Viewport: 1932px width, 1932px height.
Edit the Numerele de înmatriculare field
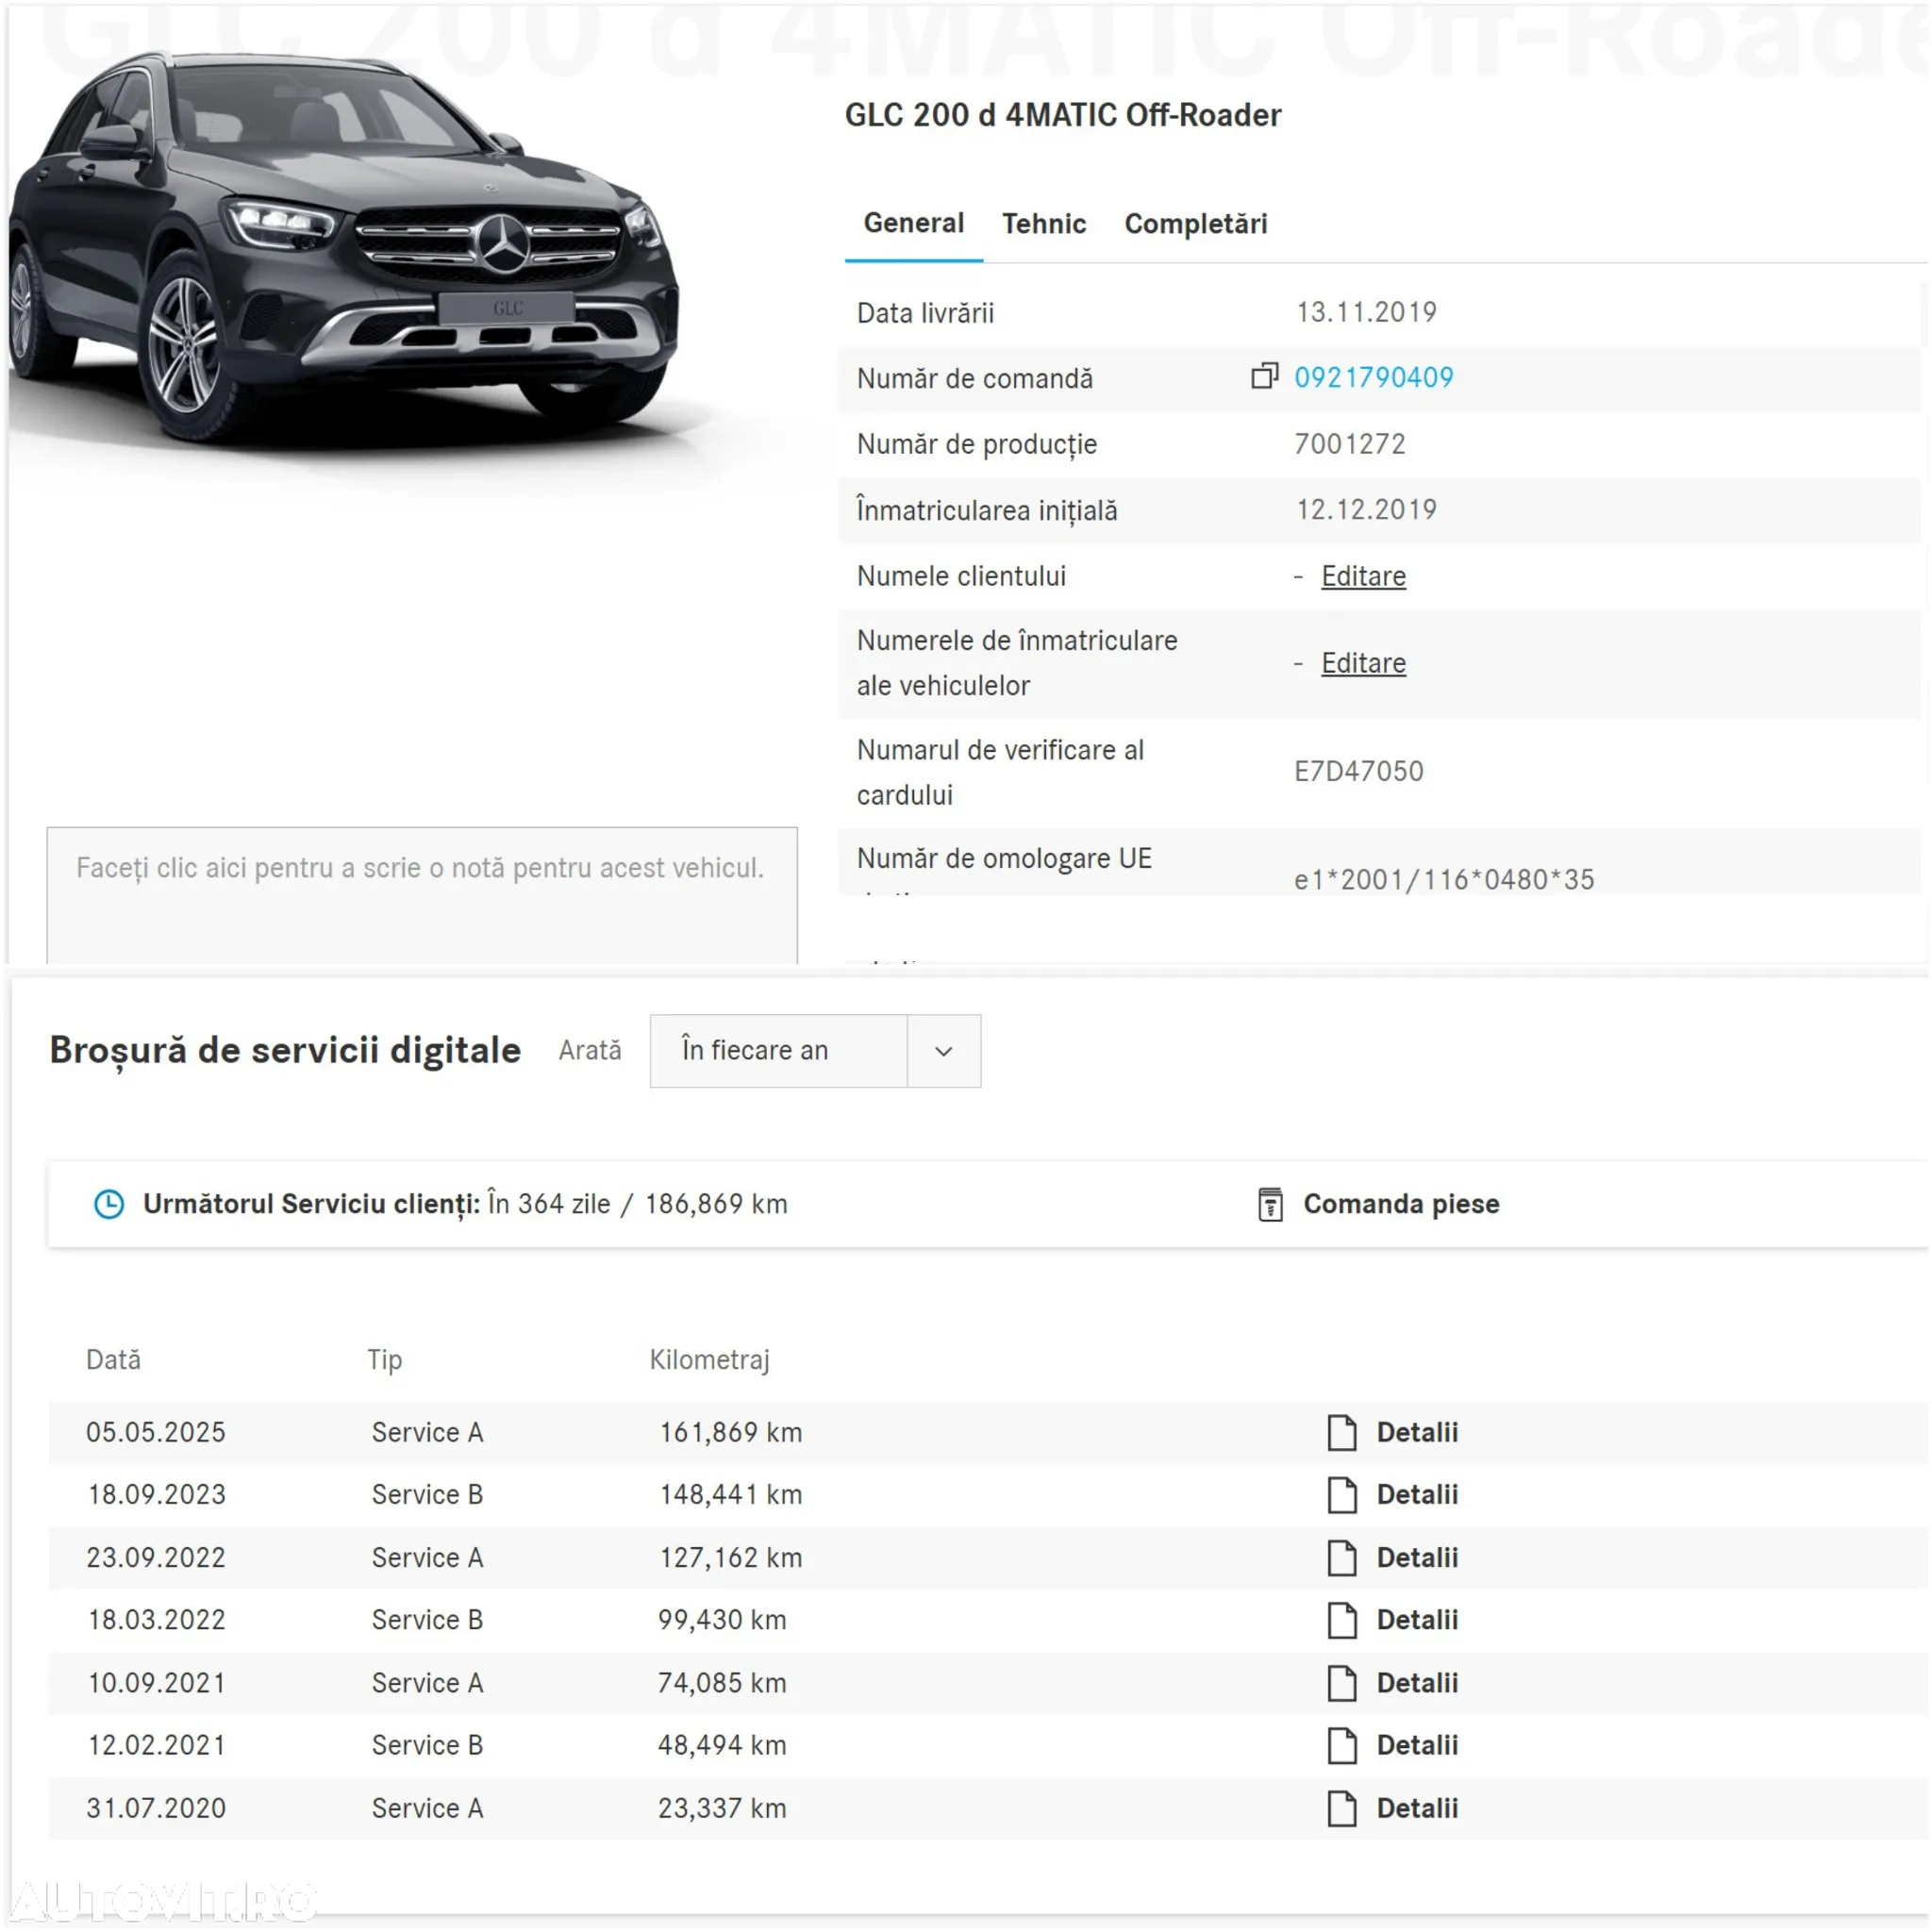click(1363, 663)
